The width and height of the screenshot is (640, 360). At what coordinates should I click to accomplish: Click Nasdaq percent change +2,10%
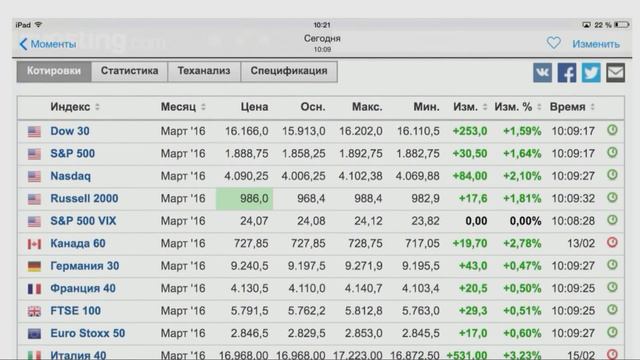pyautogui.click(x=522, y=176)
